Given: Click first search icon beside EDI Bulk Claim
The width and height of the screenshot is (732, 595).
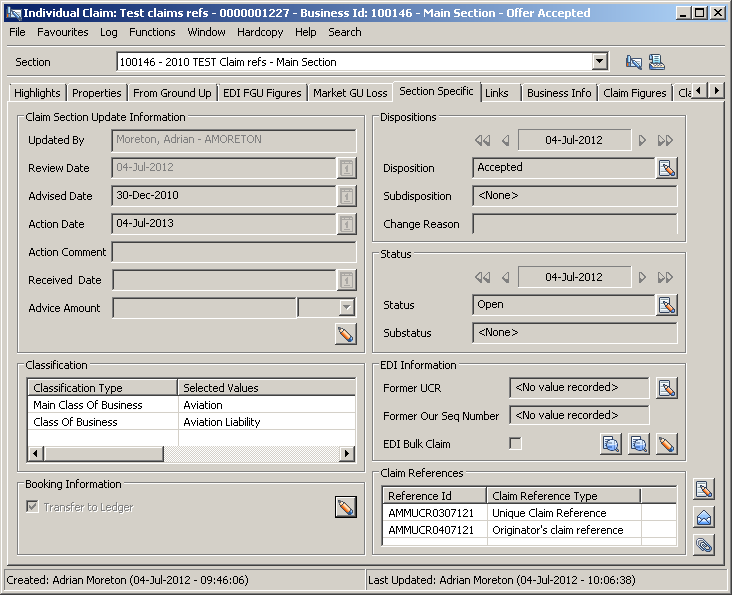Looking at the screenshot, I should (x=611, y=444).
